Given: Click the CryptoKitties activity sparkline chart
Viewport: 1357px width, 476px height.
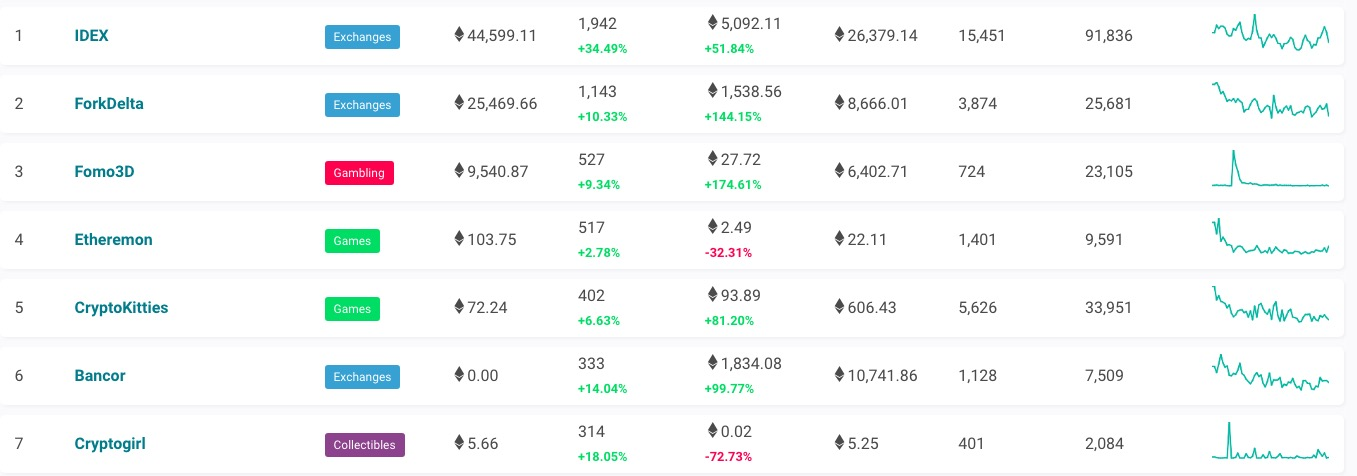Looking at the screenshot, I should coord(1271,305).
